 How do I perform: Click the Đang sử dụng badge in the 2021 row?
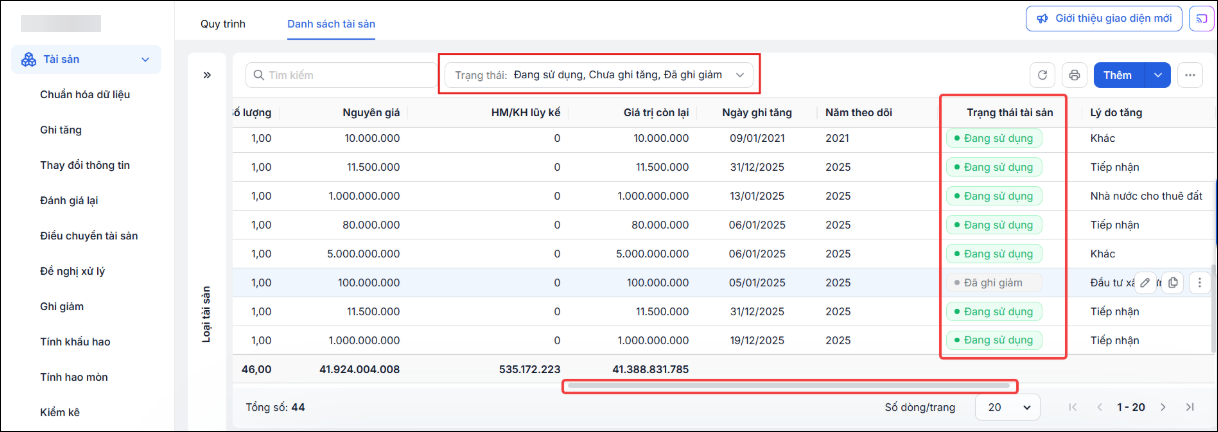994,138
